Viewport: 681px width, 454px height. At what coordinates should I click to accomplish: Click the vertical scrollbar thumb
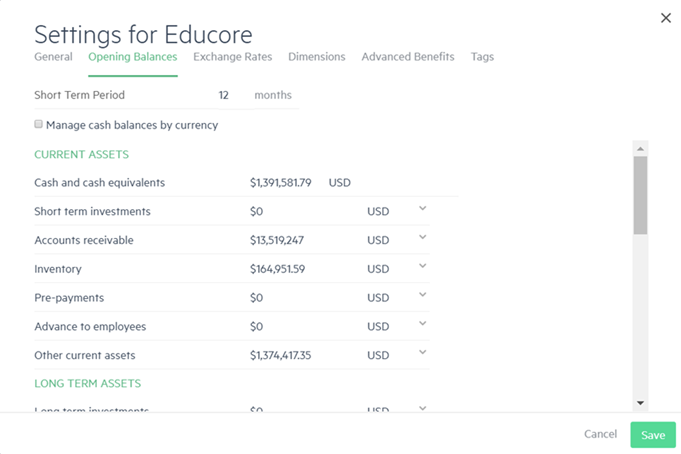[640, 196]
